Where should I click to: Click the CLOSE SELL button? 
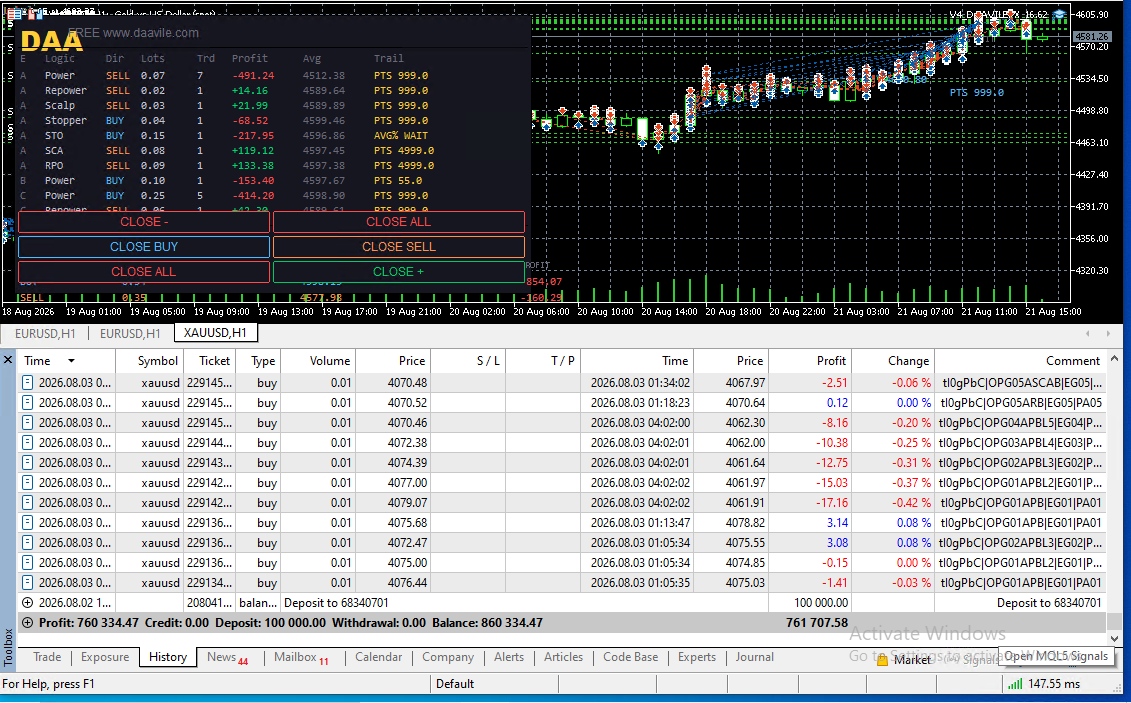click(x=399, y=247)
